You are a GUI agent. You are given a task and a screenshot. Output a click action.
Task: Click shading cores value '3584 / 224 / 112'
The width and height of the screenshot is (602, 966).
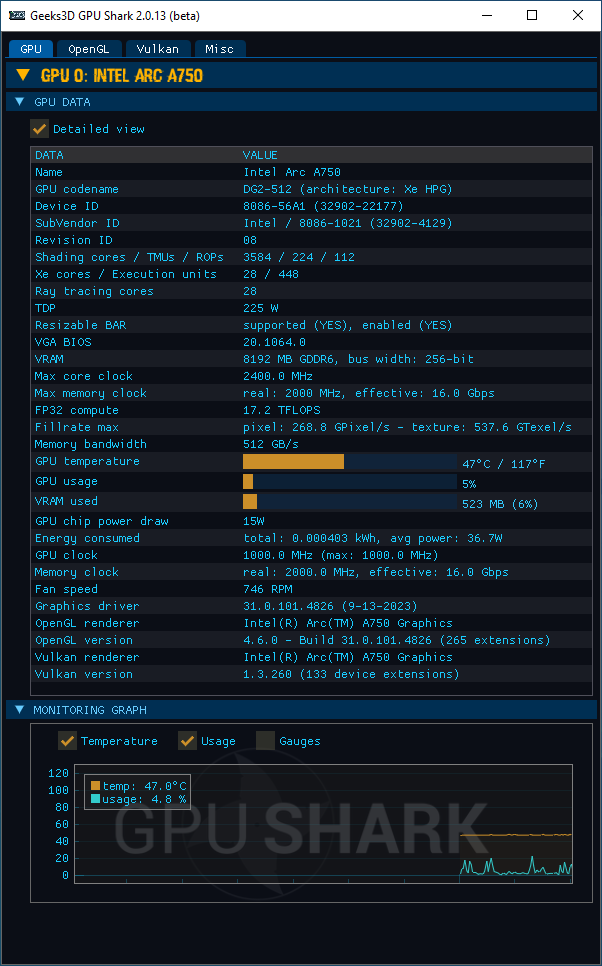pos(299,257)
